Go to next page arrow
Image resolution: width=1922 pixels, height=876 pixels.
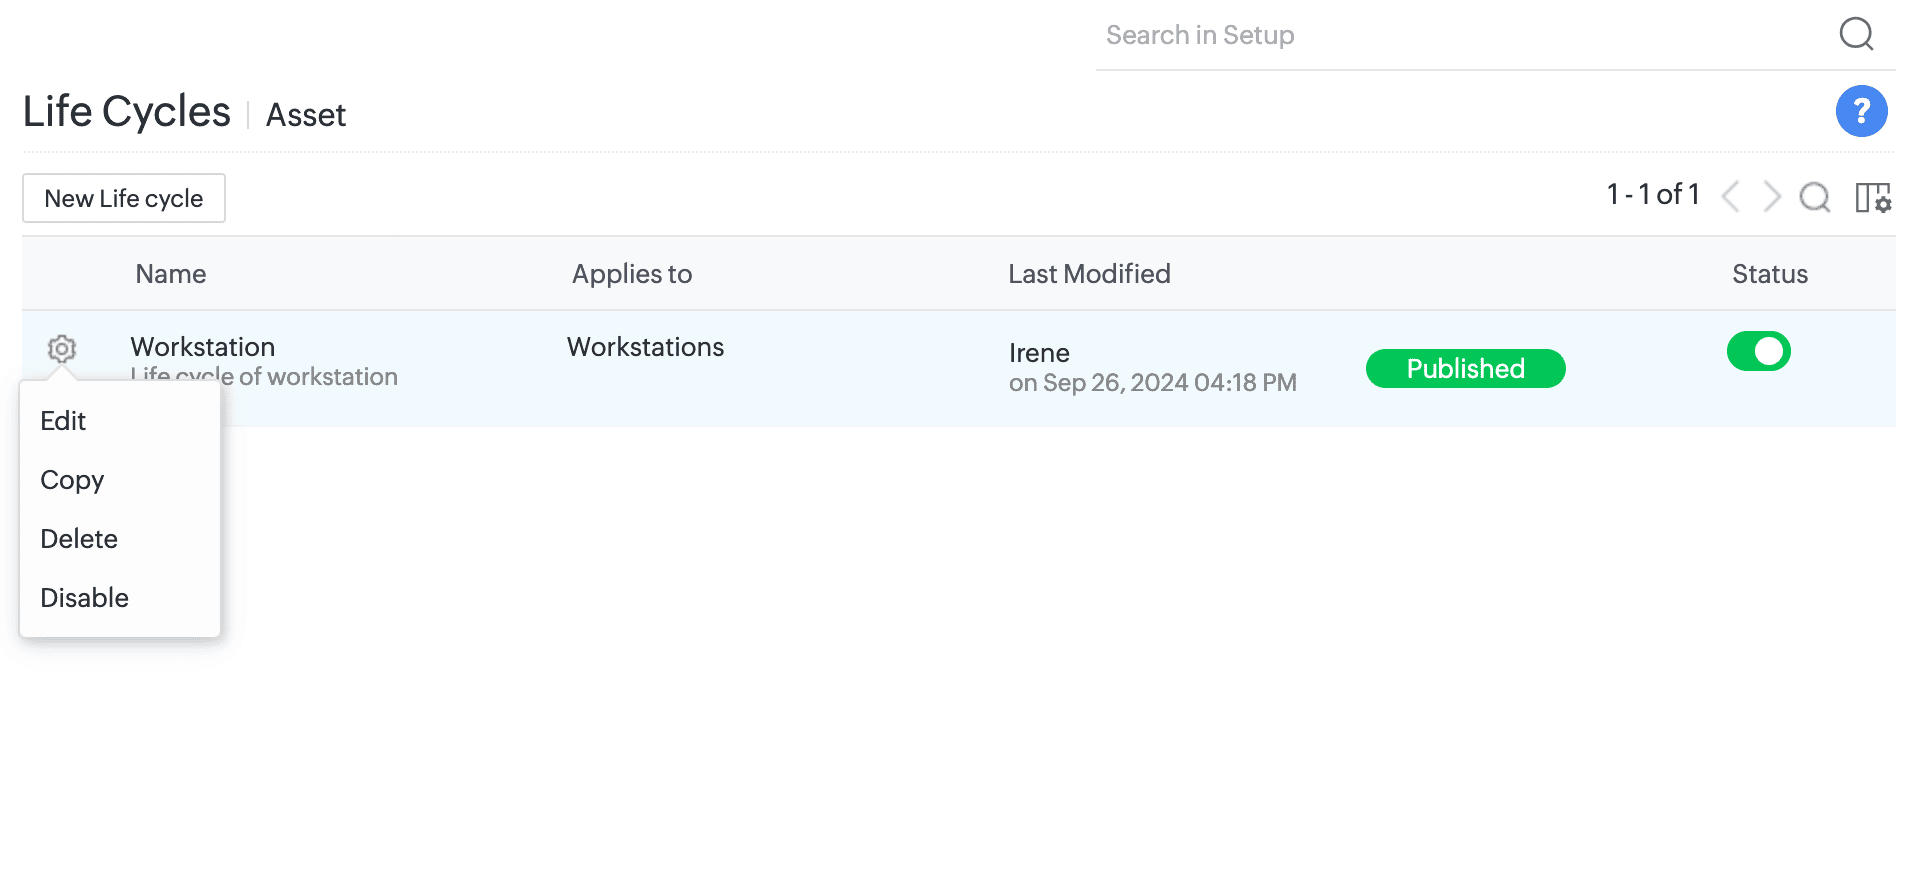pyautogui.click(x=1771, y=196)
